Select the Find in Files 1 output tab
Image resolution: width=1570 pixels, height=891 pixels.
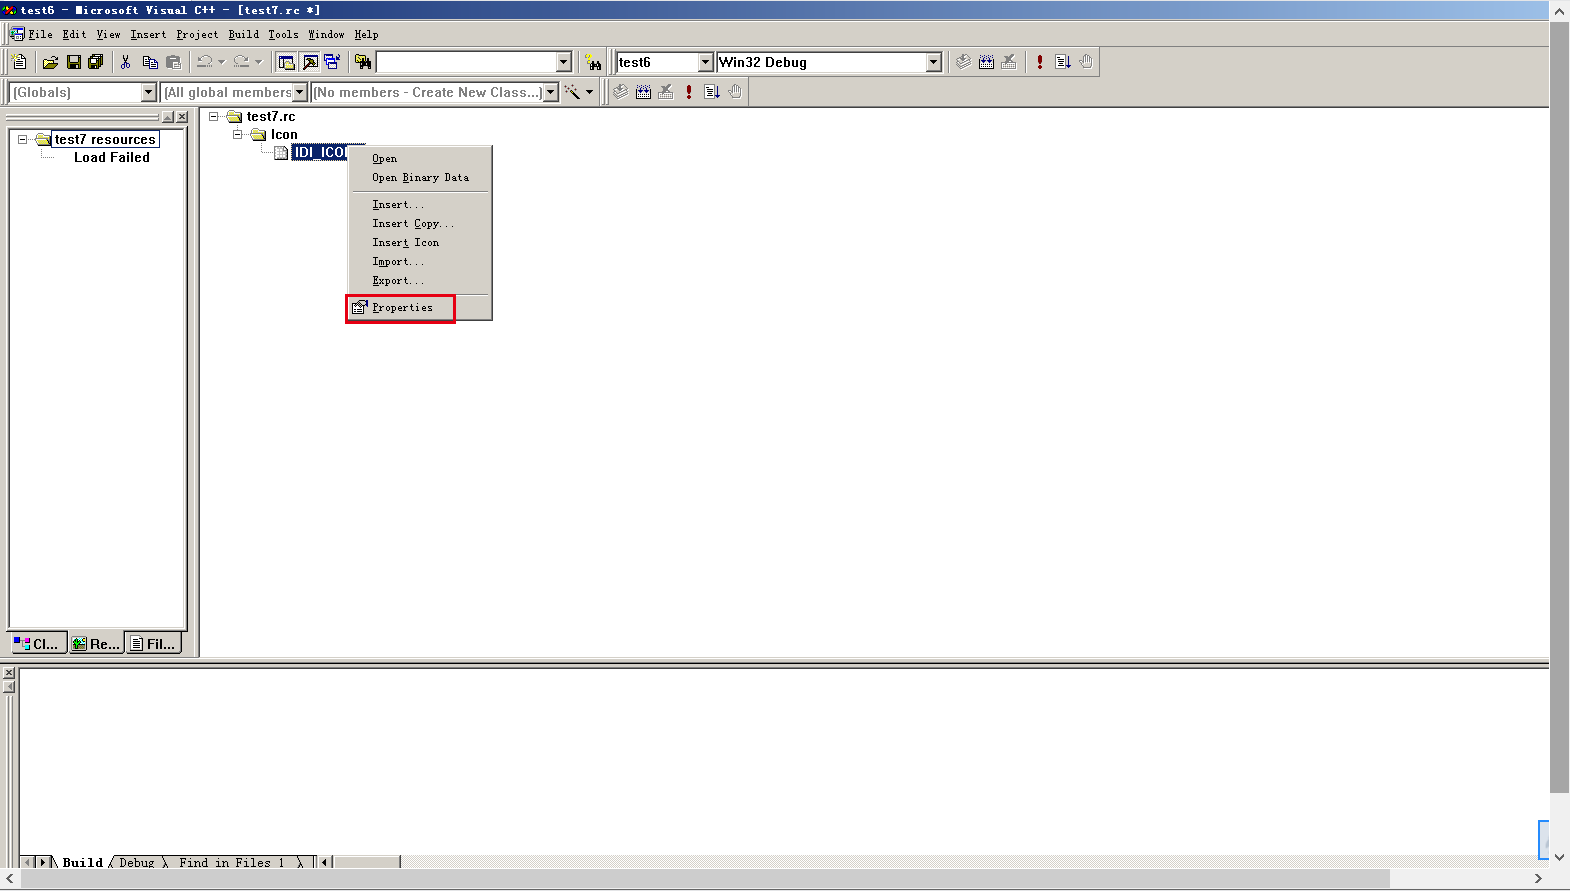pyautogui.click(x=232, y=862)
